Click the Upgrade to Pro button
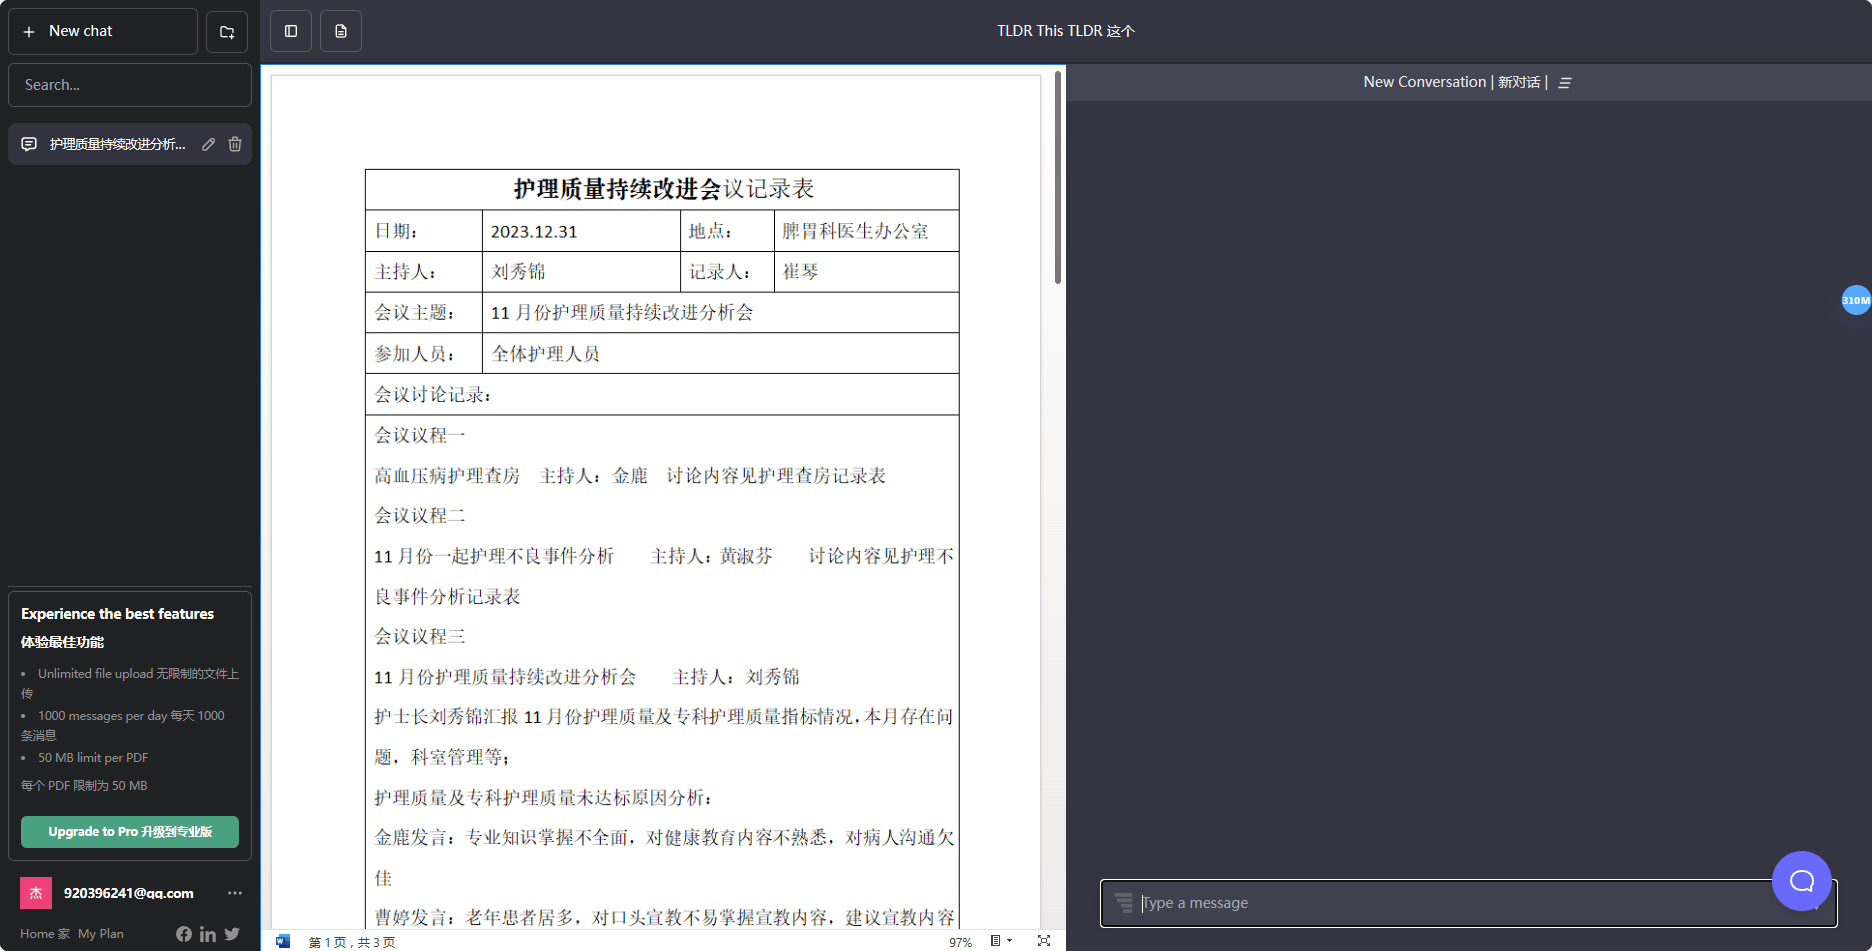This screenshot has height=951, width=1872. tap(130, 832)
